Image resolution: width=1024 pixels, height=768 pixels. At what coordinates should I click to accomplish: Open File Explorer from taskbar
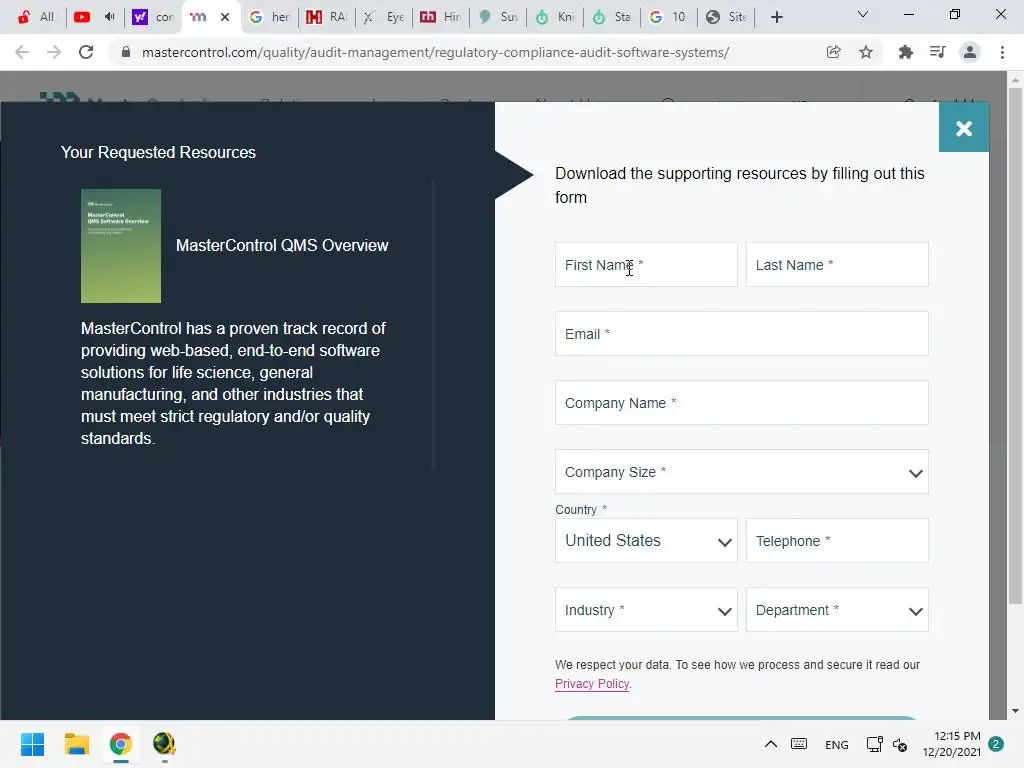pos(76,744)
